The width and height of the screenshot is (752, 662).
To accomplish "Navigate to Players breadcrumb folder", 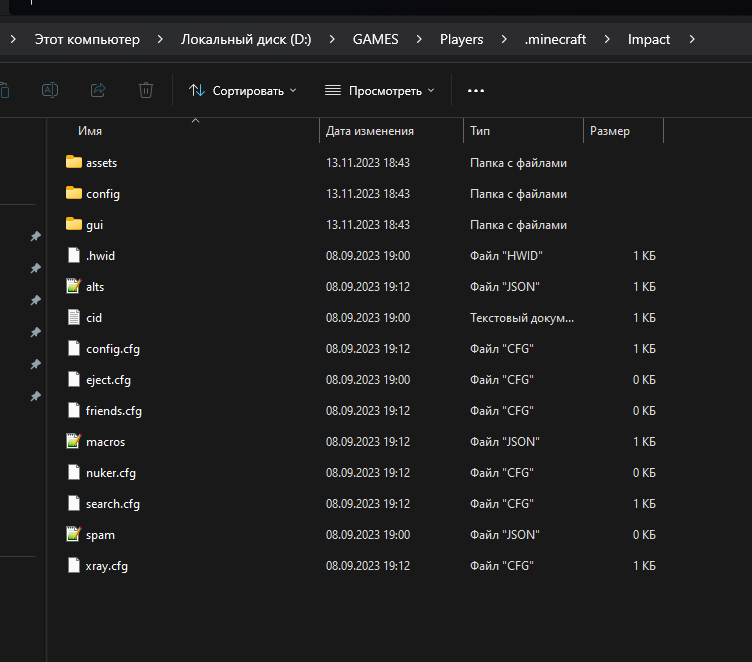I will pyautogui.click(x=461, y=39).
